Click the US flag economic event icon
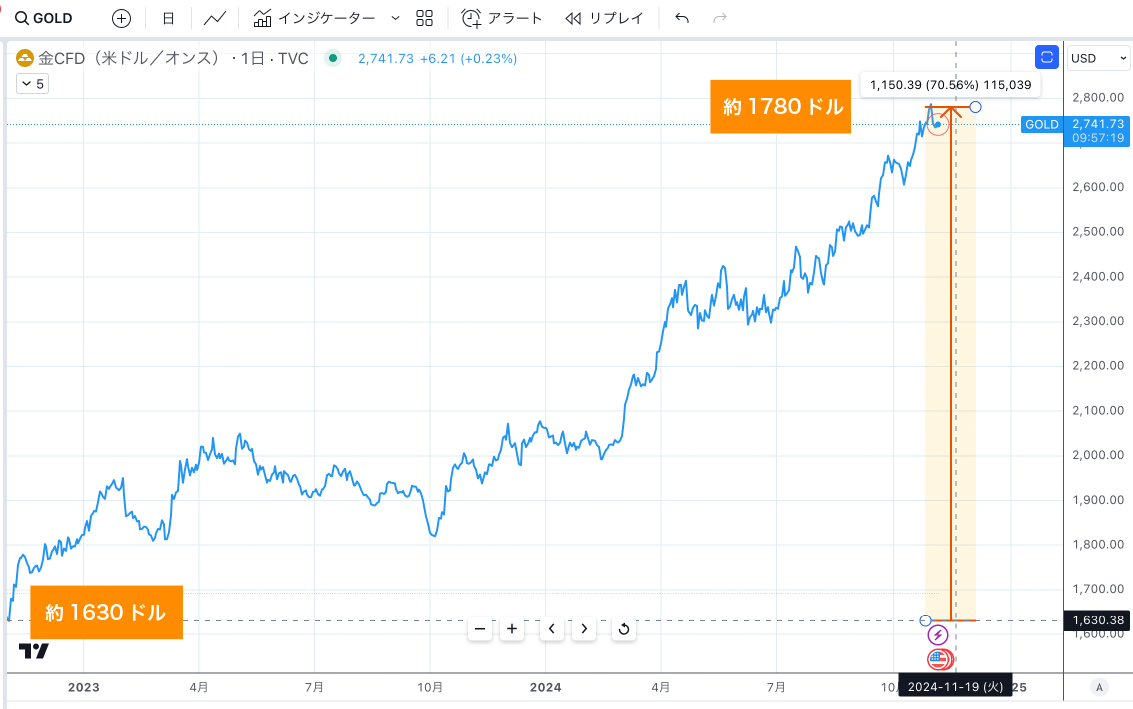Screen dimensions: 1133x709 [x=938, y=658]
